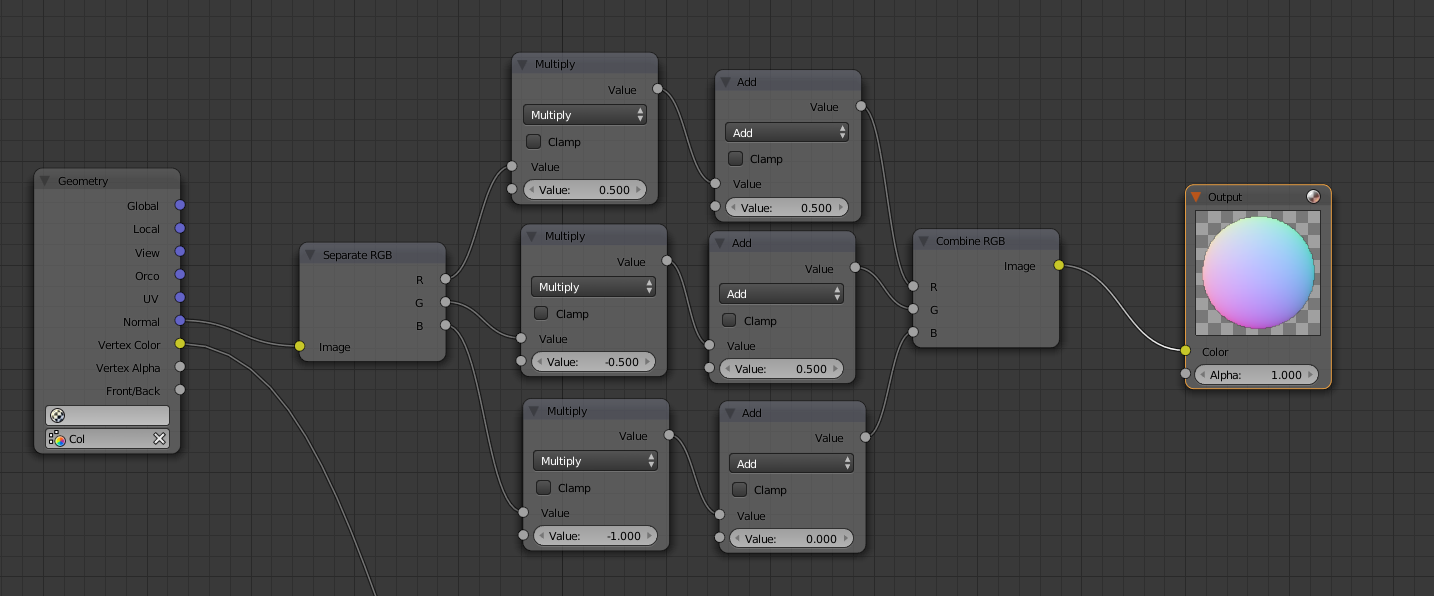Clear the Col vertex color layer with X icon

pos(159,439)
